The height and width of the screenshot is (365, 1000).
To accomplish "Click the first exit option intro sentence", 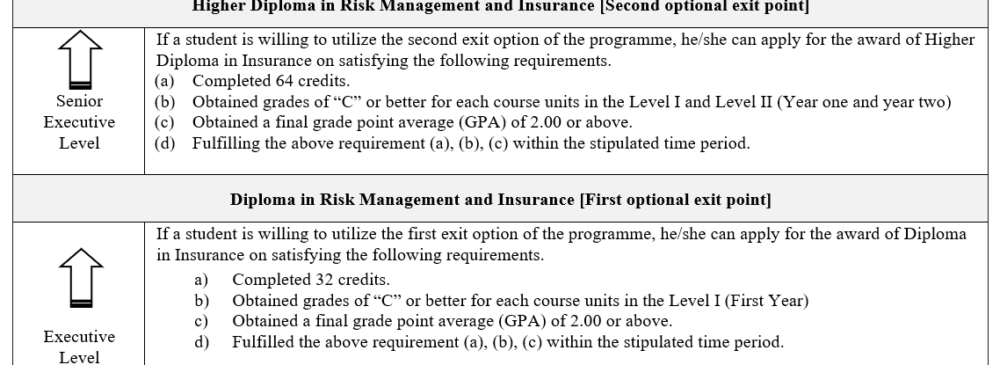I will (561, 244).
